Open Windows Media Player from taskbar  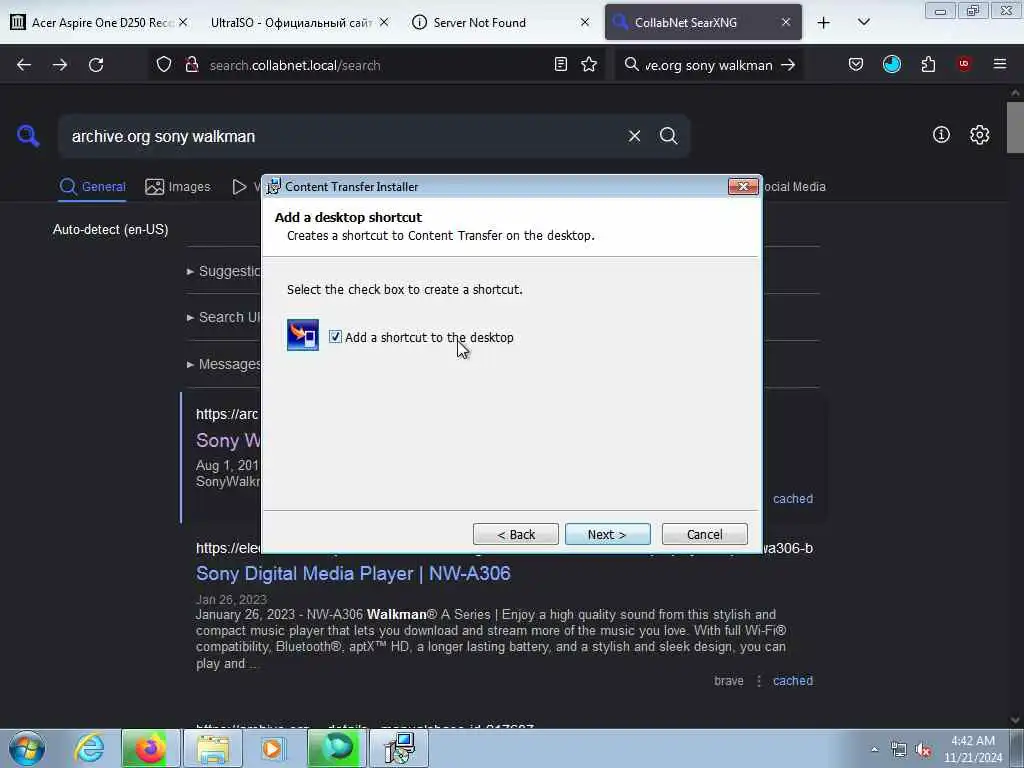(272, 748)
